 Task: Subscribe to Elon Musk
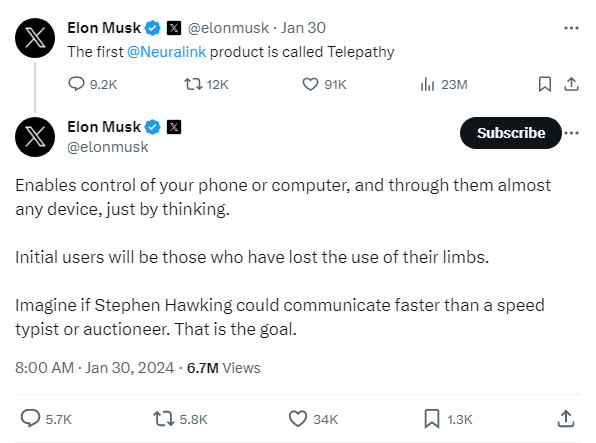click(x=511, y=133)
